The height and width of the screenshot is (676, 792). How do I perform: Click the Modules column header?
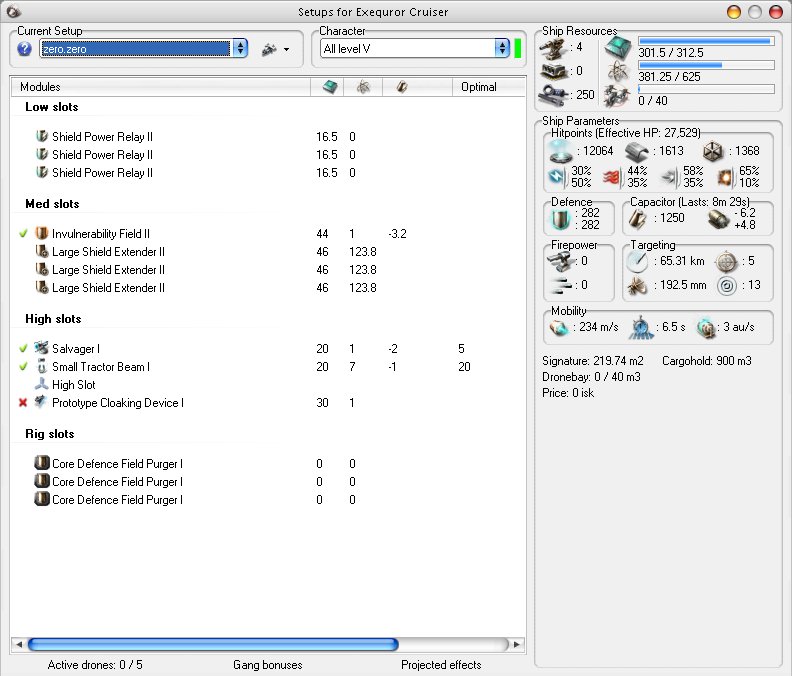[161, 87]
